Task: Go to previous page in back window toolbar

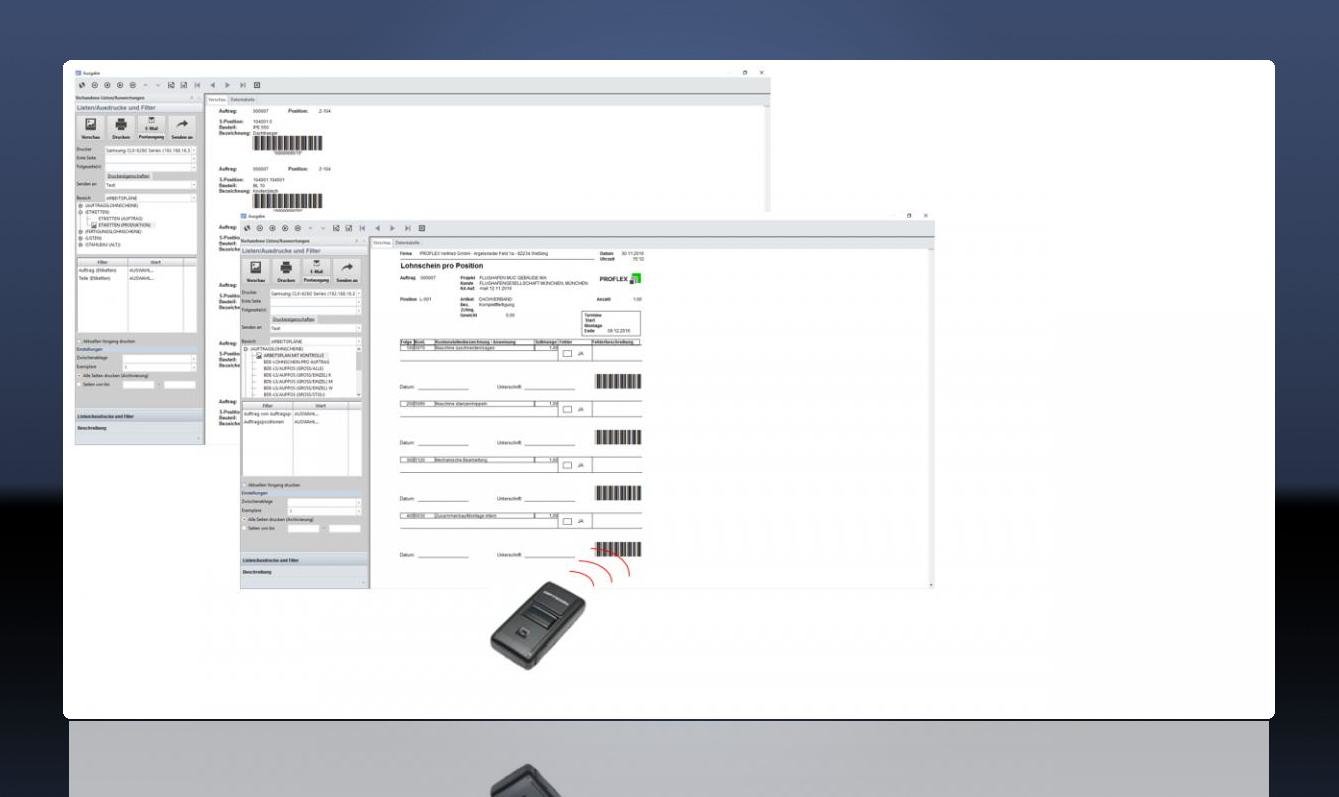Action: point(211,86)
